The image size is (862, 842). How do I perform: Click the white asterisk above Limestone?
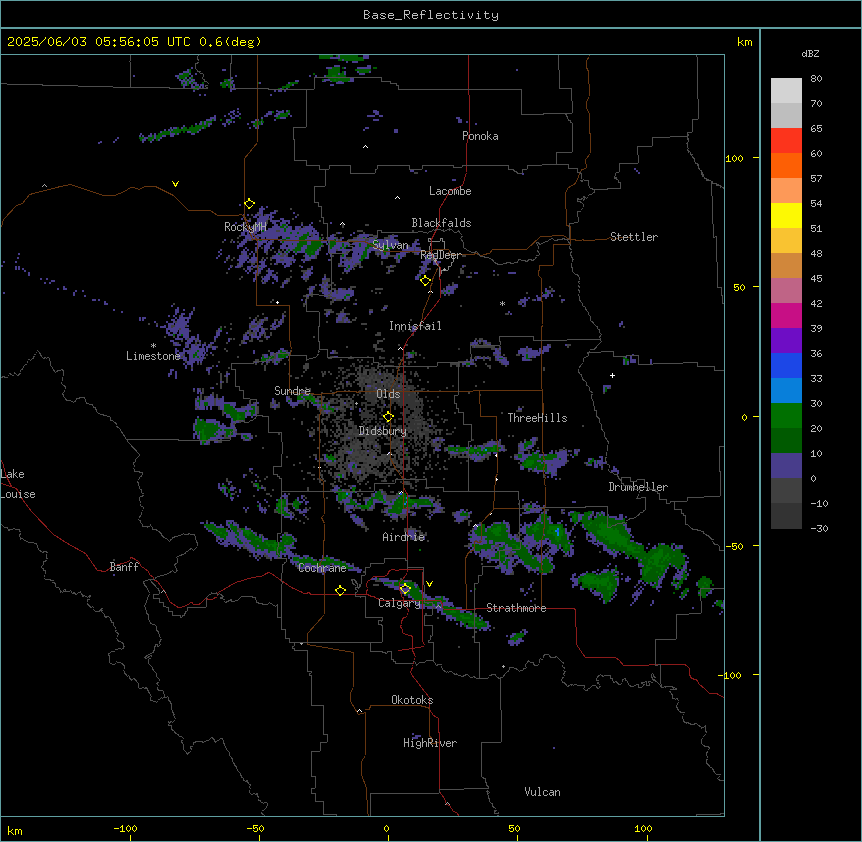(153, 346)
